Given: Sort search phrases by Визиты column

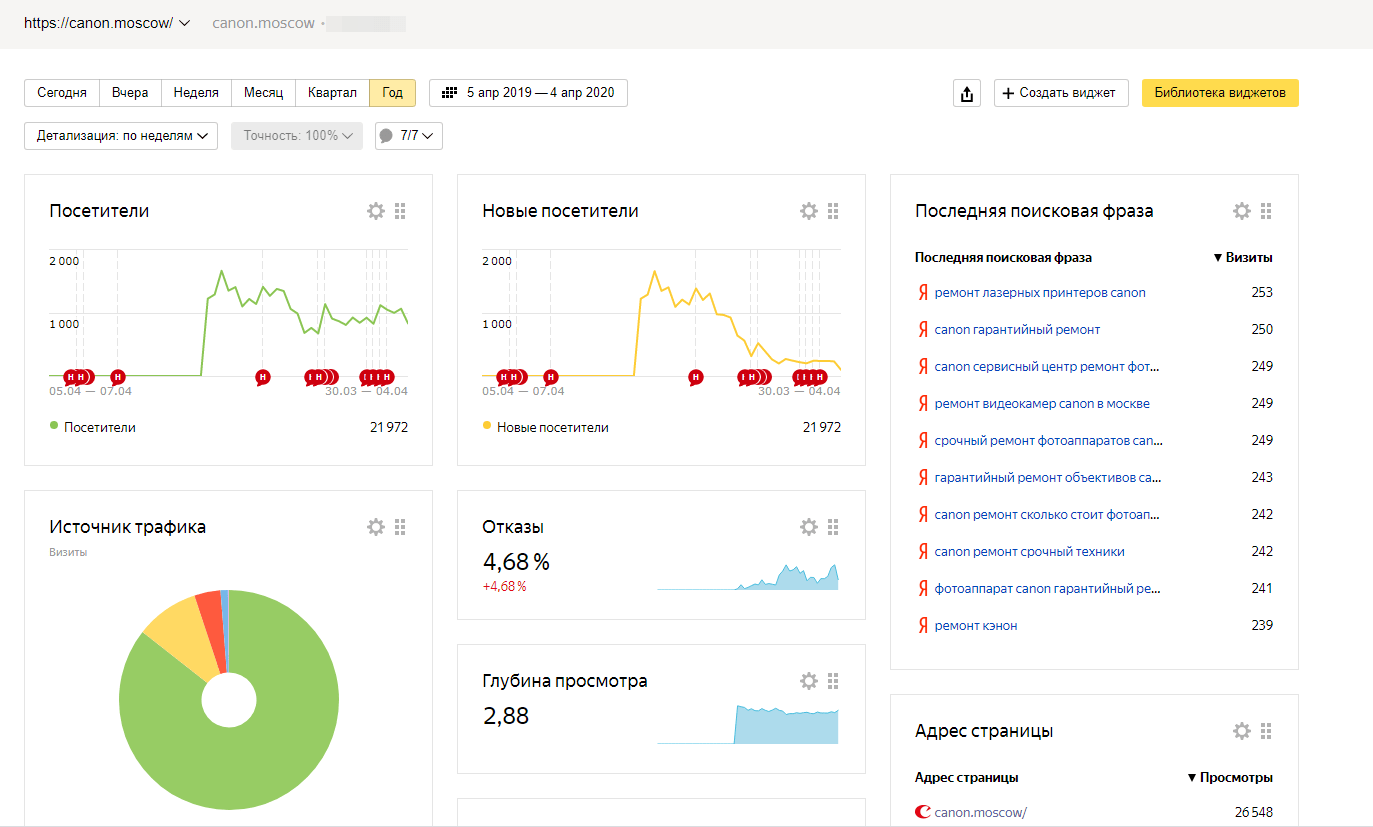Looking at the screenshot, I should click(1242, 257).
